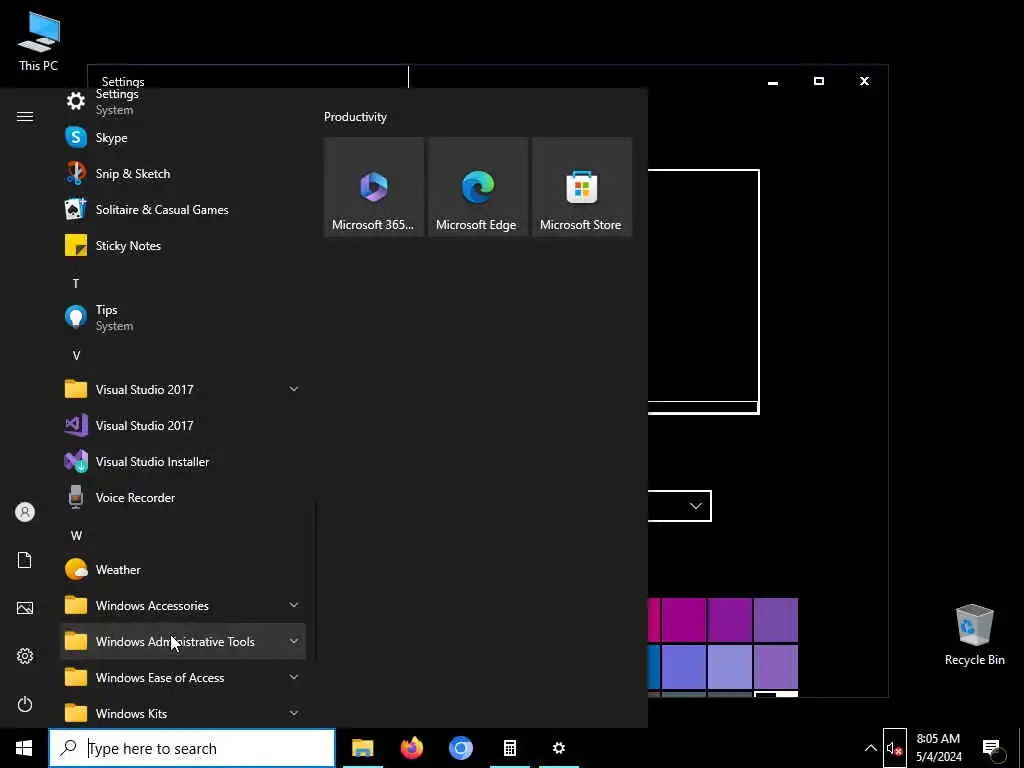
Task: Jump to letter T section header
Action: [76, 283]
